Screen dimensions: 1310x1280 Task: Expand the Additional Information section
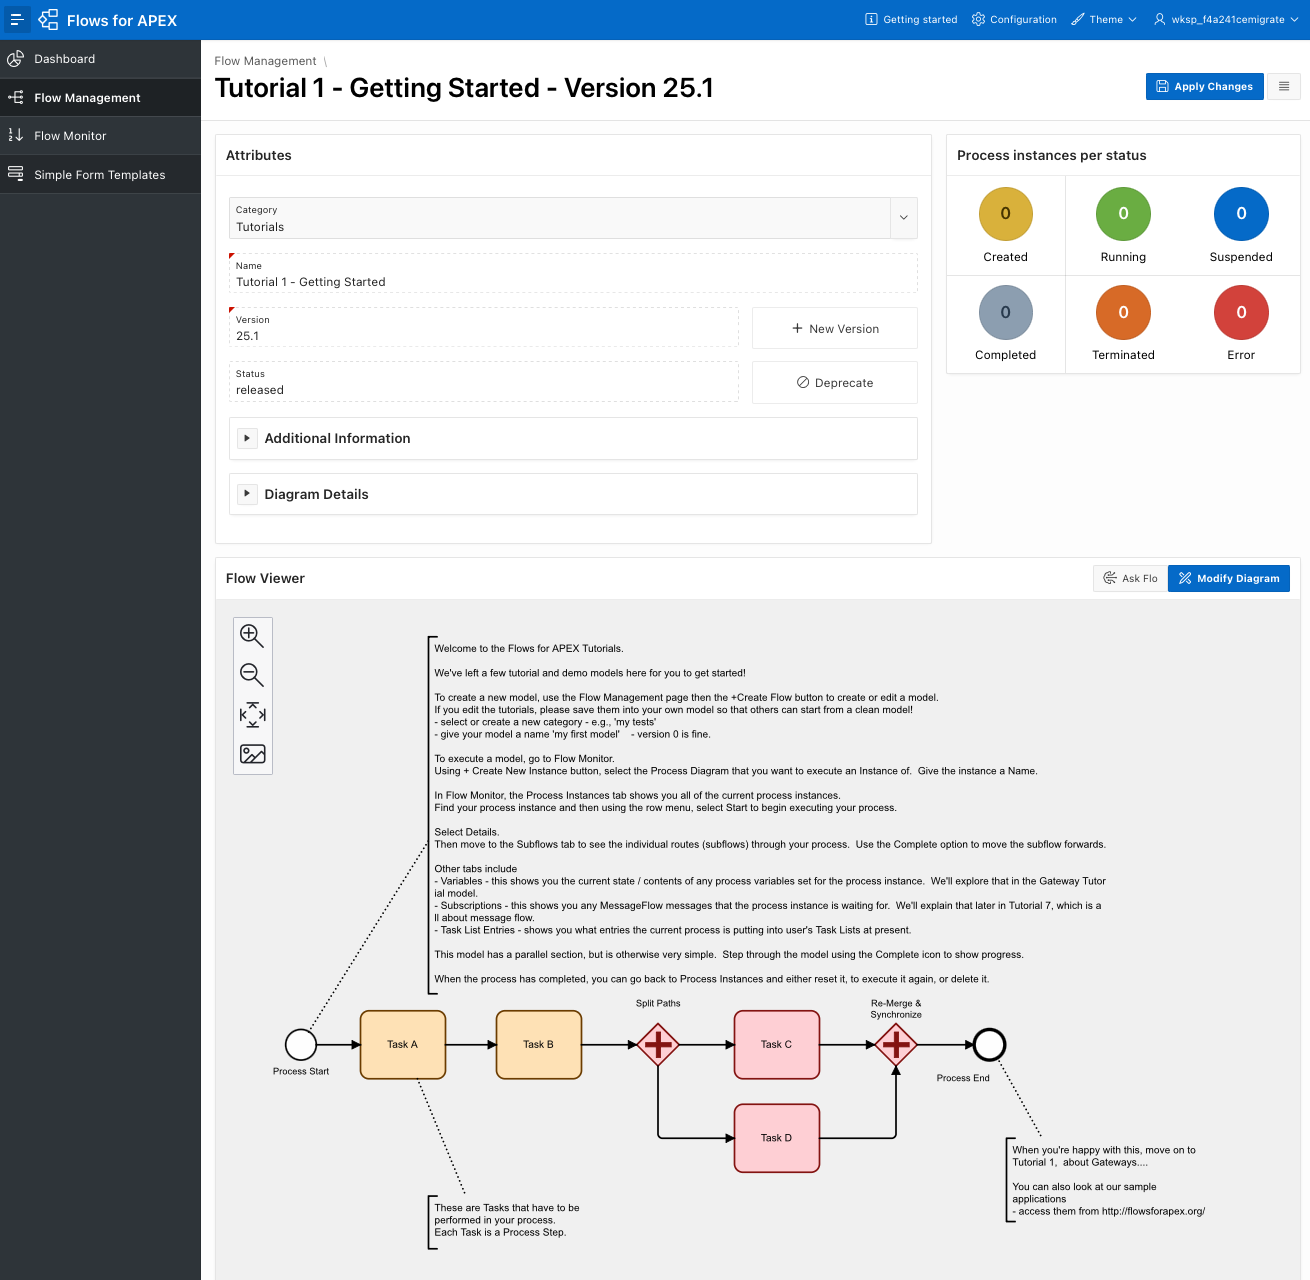click(x=247, y=438)
